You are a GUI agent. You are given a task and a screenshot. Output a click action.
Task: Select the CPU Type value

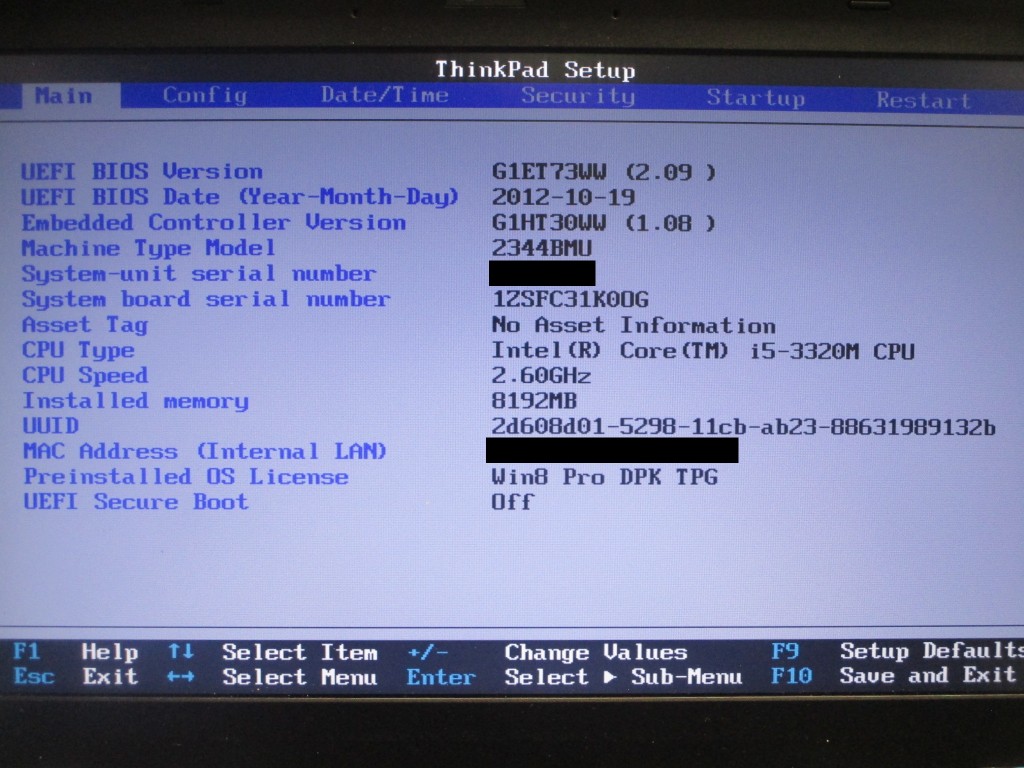pos(702,351)
